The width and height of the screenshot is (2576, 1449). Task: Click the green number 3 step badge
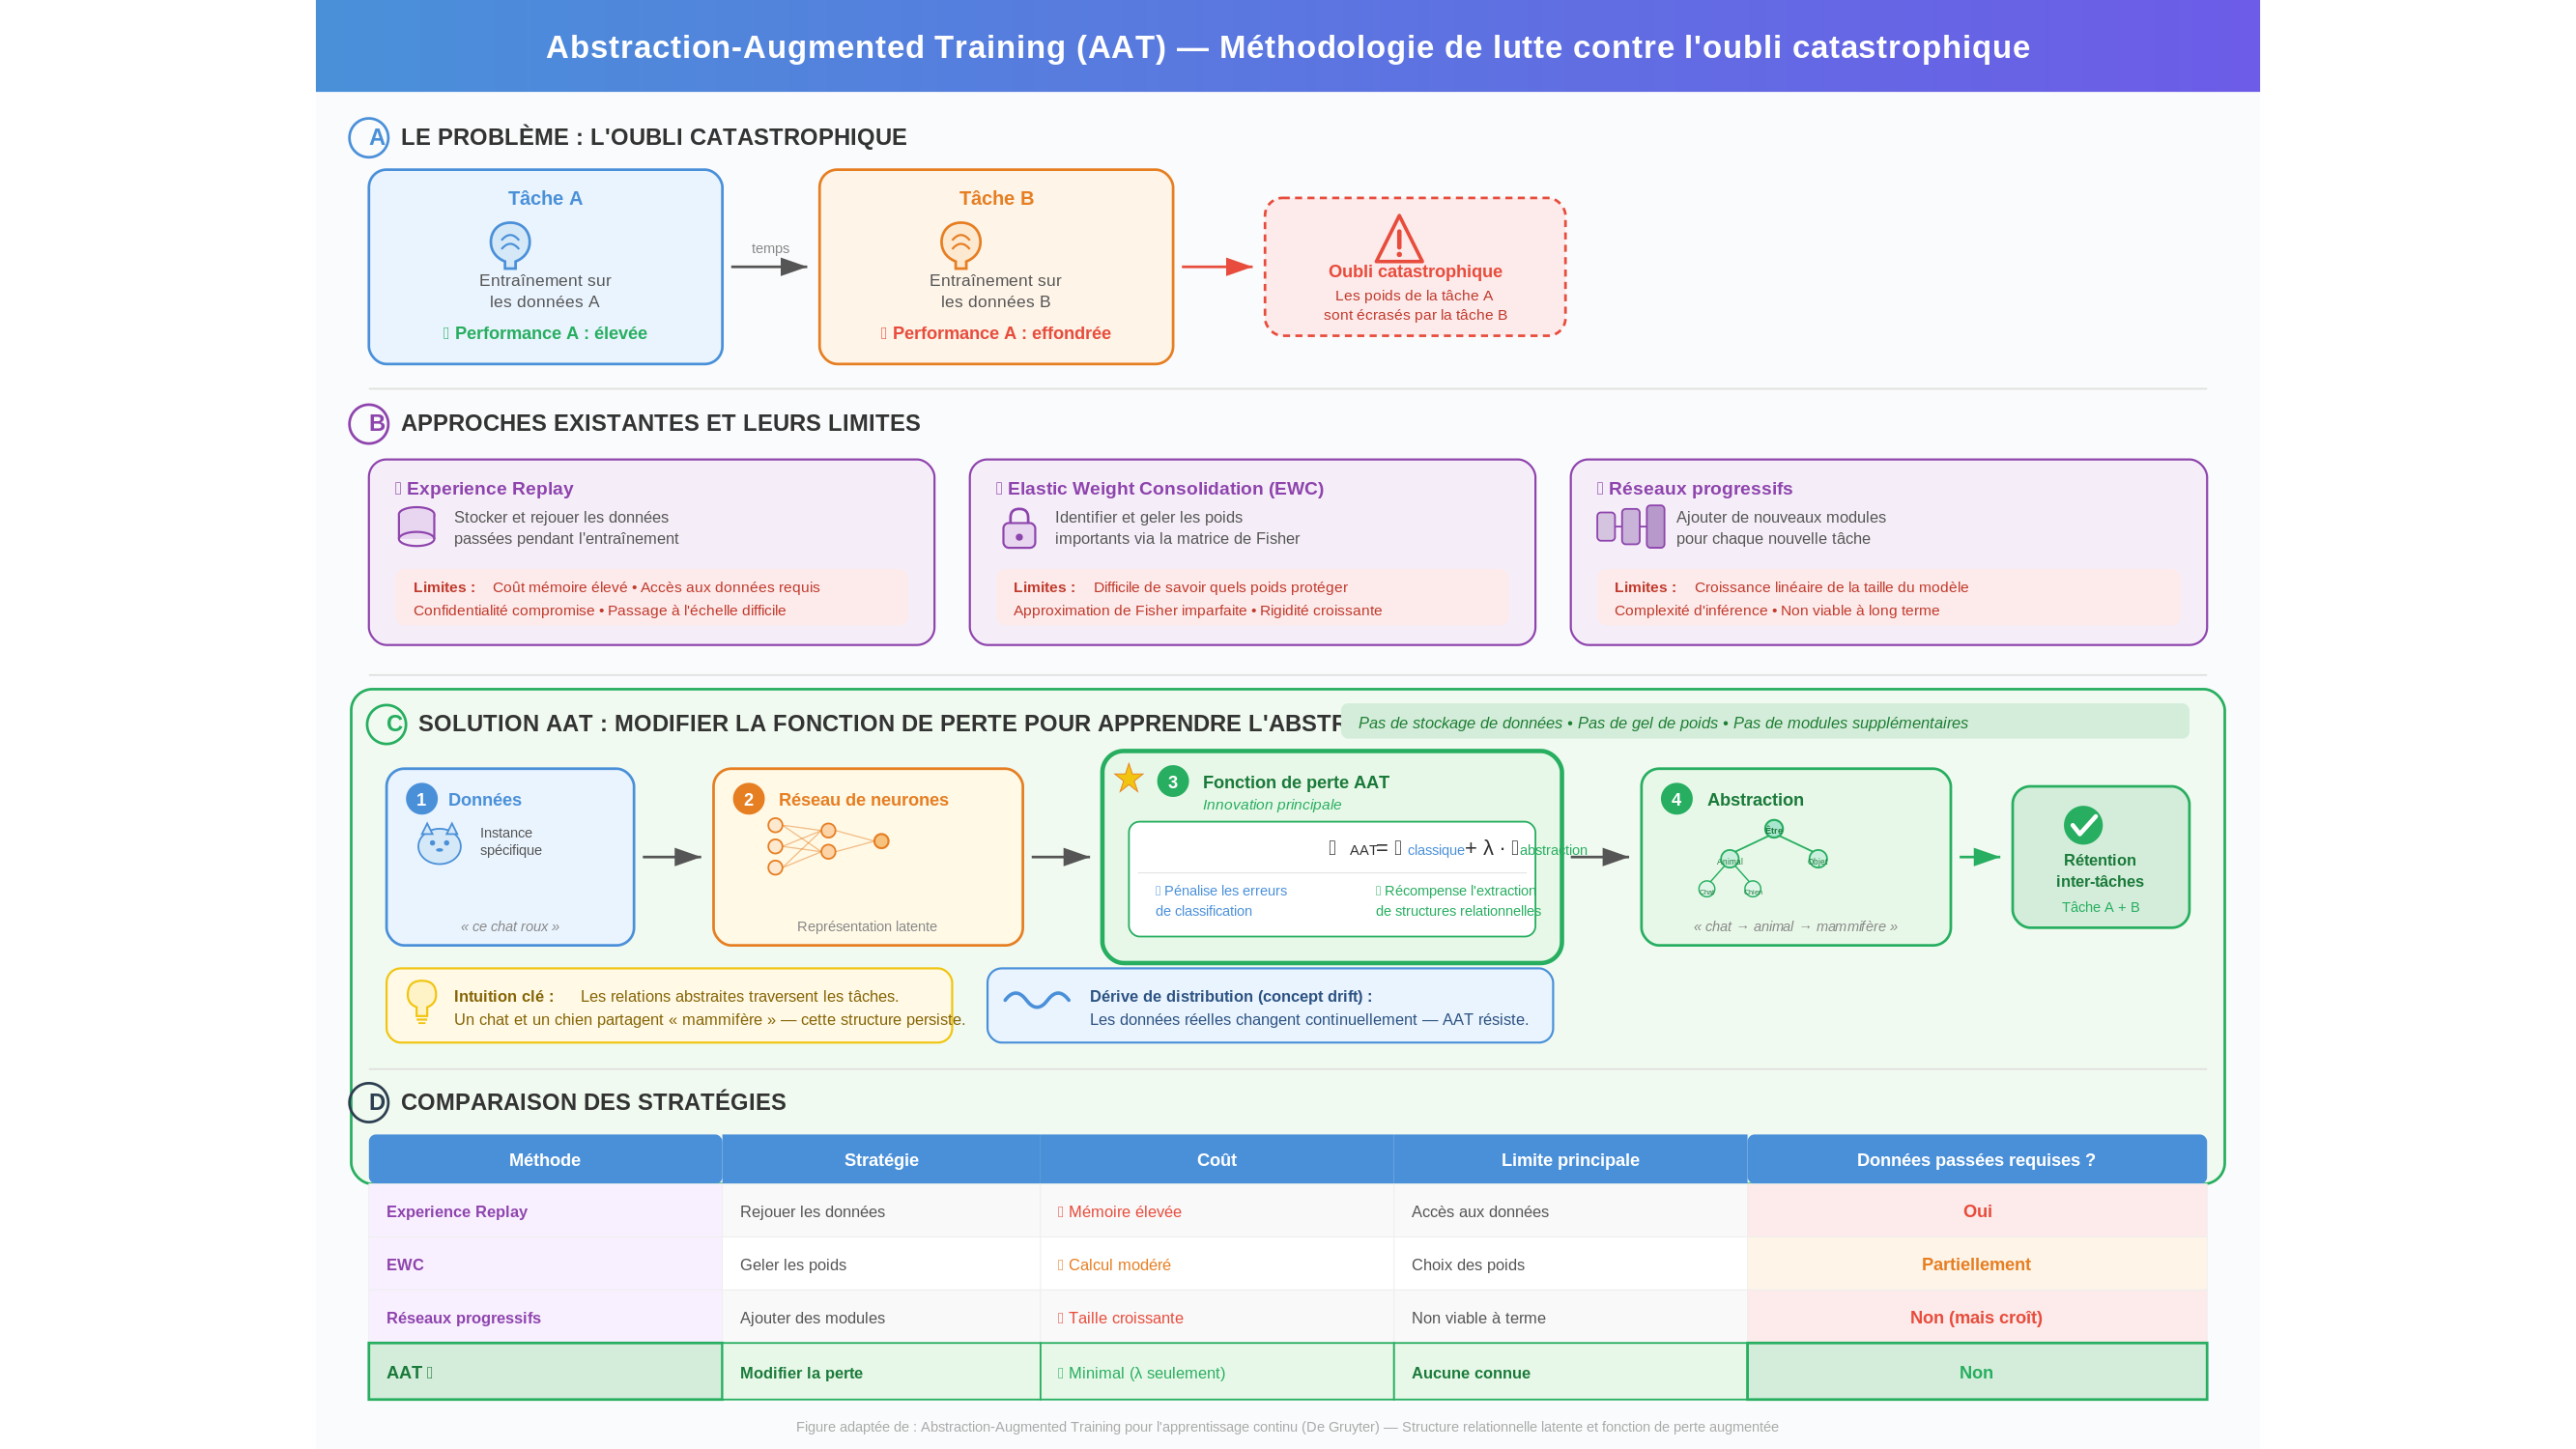tap(1172, 782)
